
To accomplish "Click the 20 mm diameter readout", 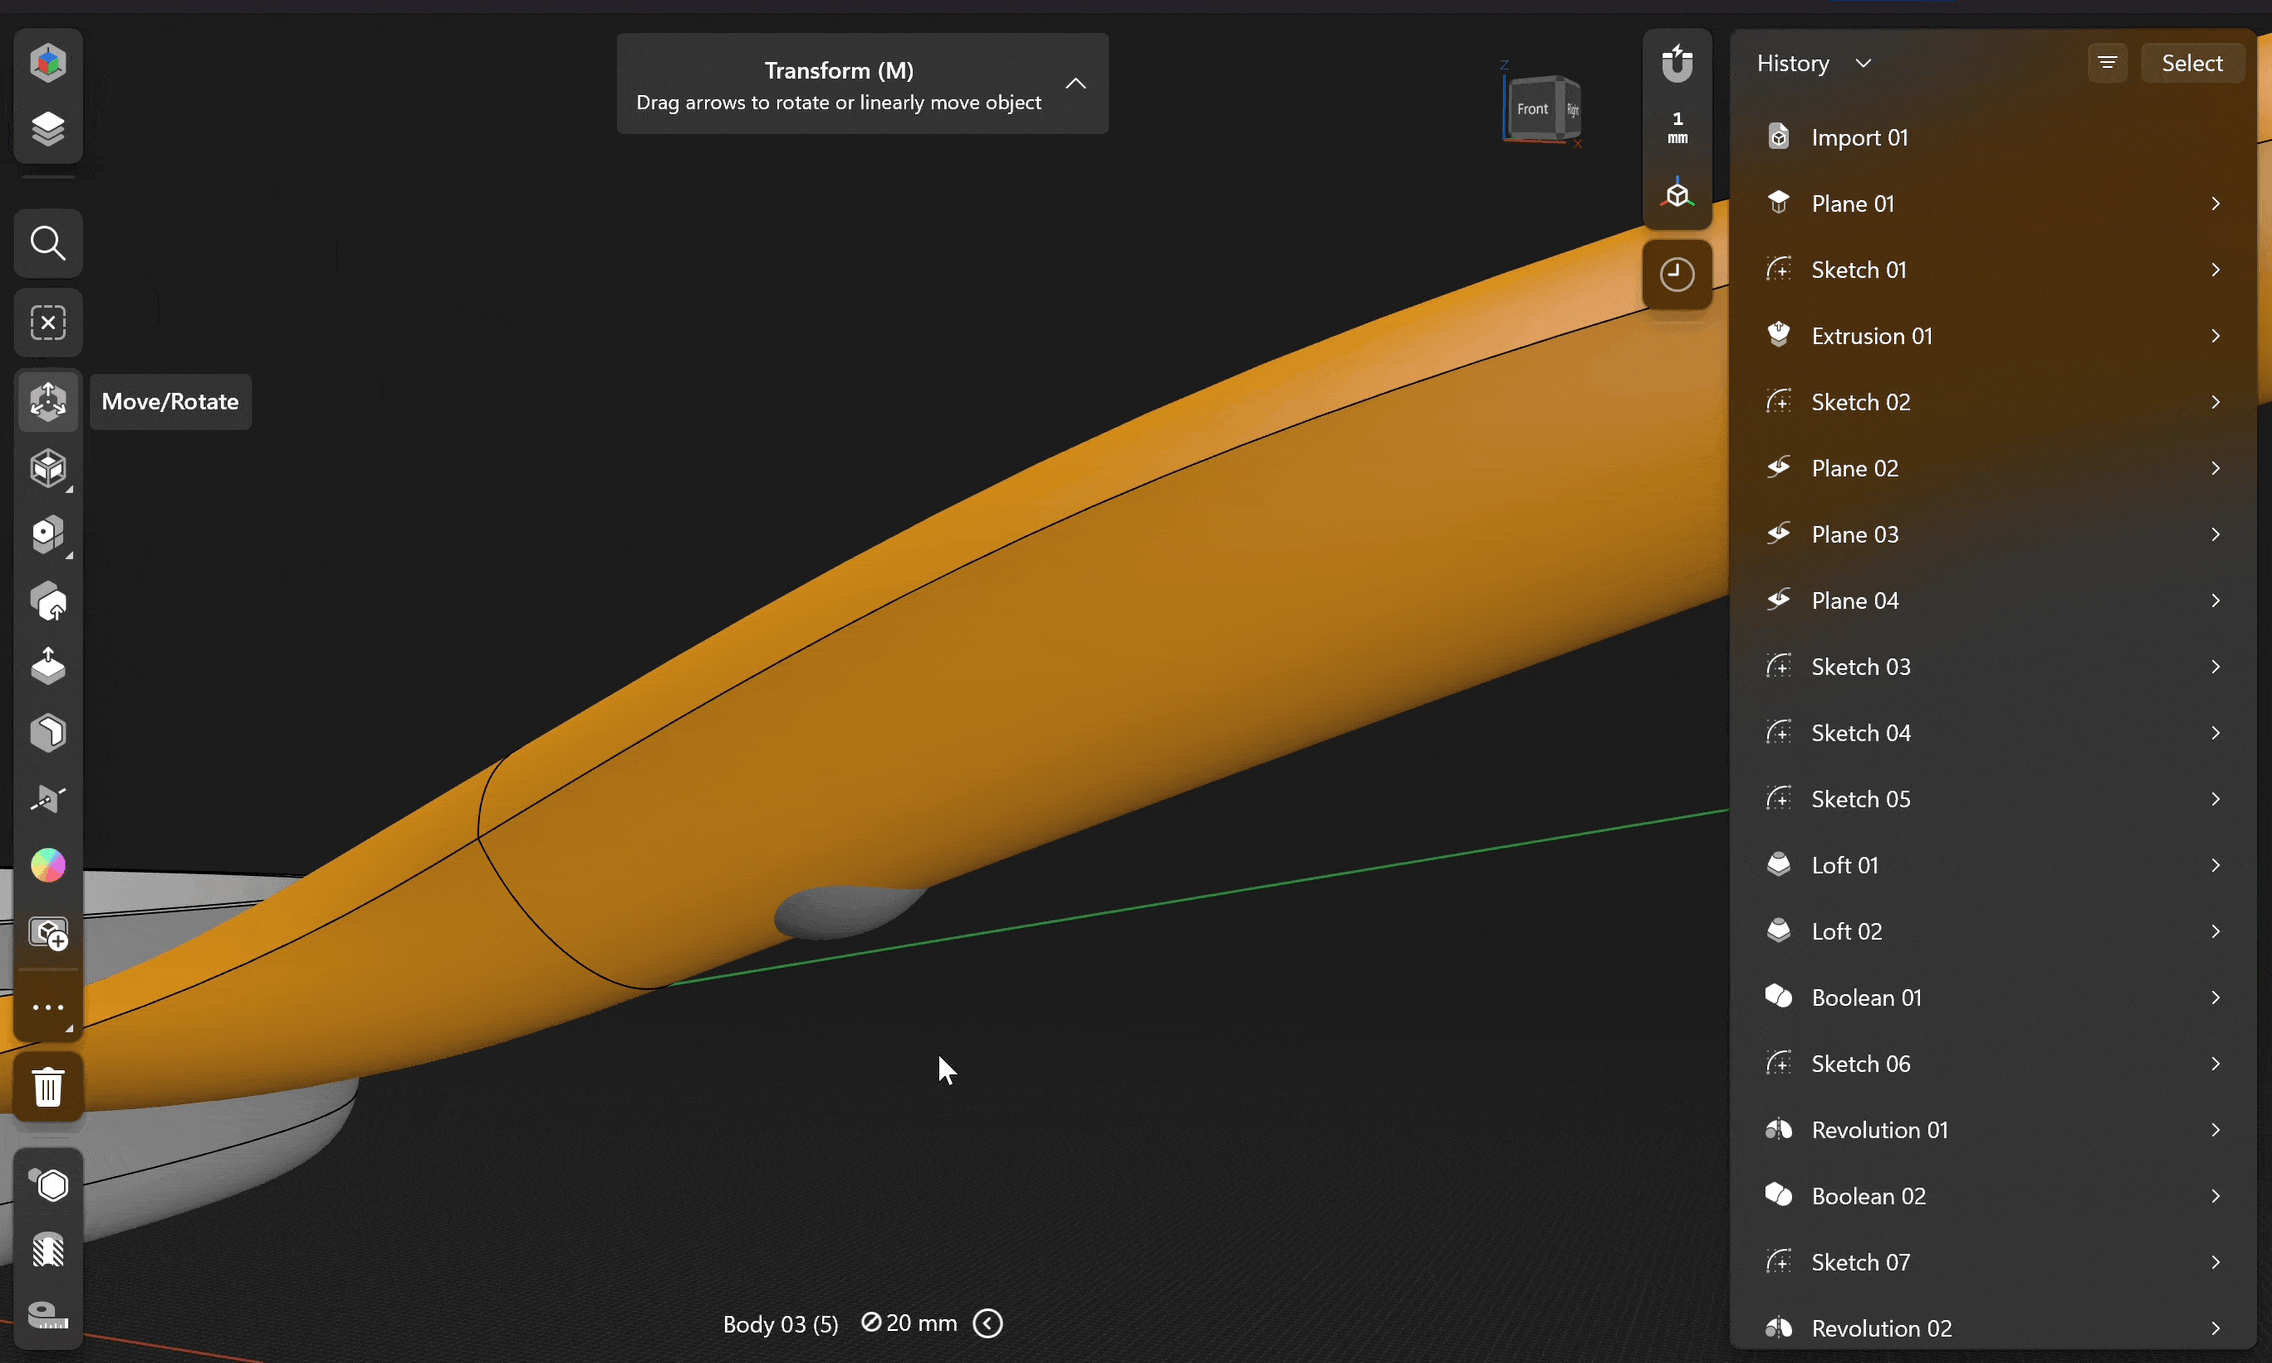I will coord(909,1323).
